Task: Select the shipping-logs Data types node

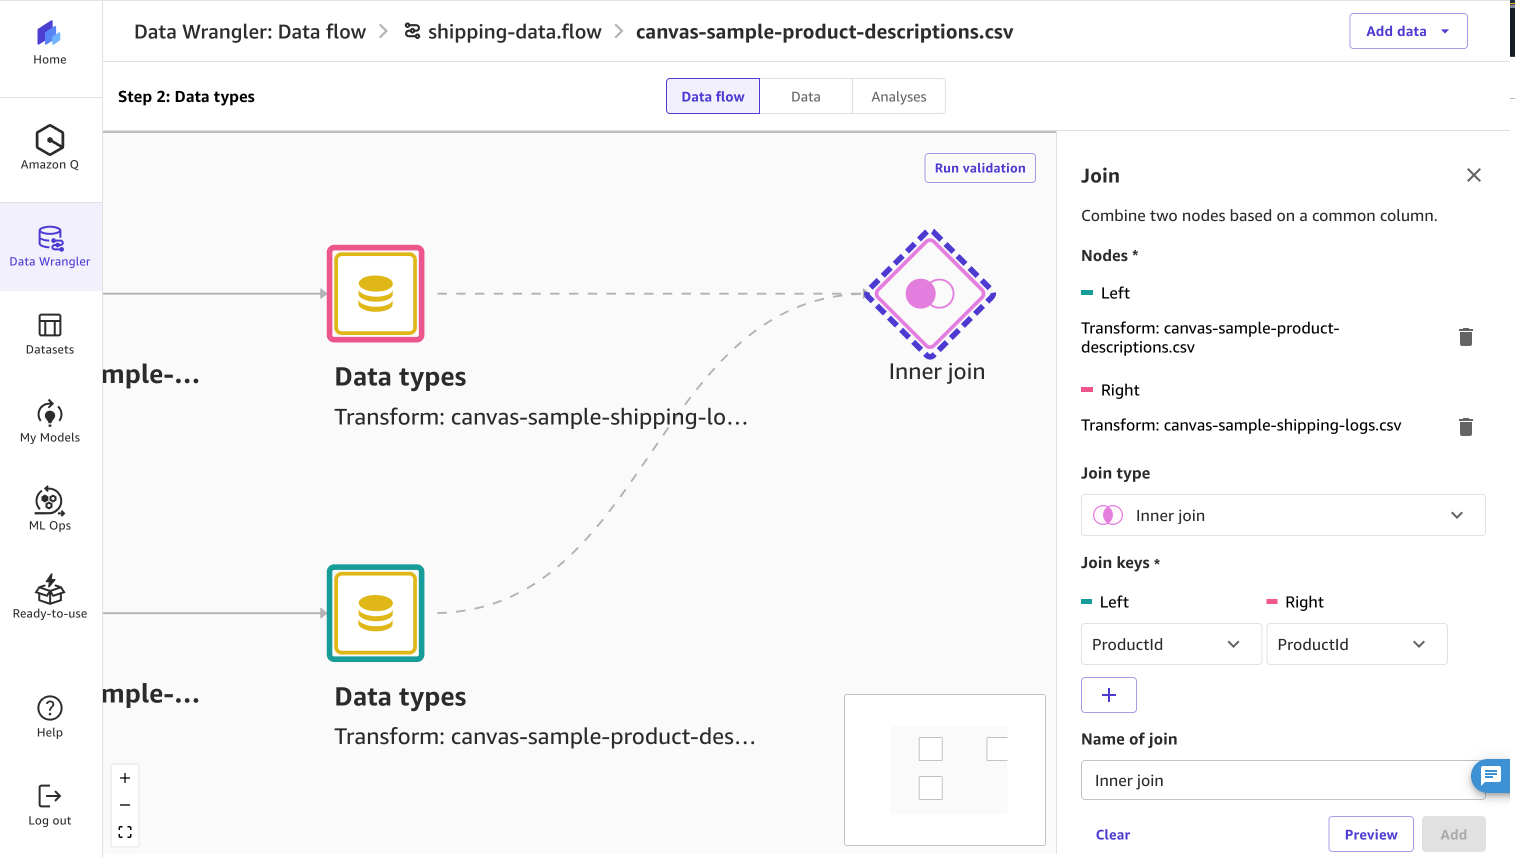Action: tap(375, 294)
